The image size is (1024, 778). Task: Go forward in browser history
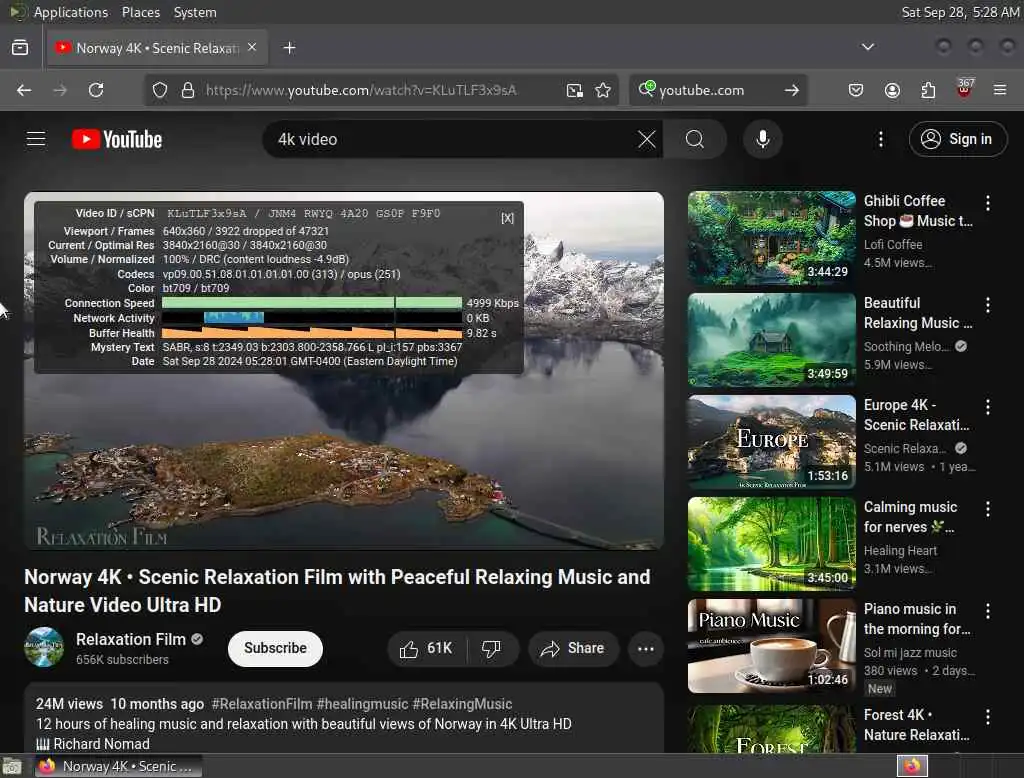pos(60,90)
